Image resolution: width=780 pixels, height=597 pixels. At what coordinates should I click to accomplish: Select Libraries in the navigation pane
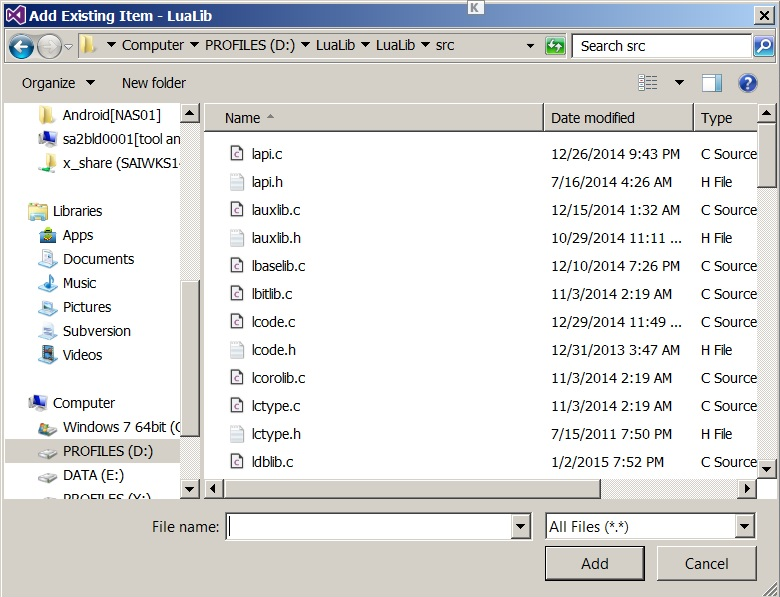[66, 211]
